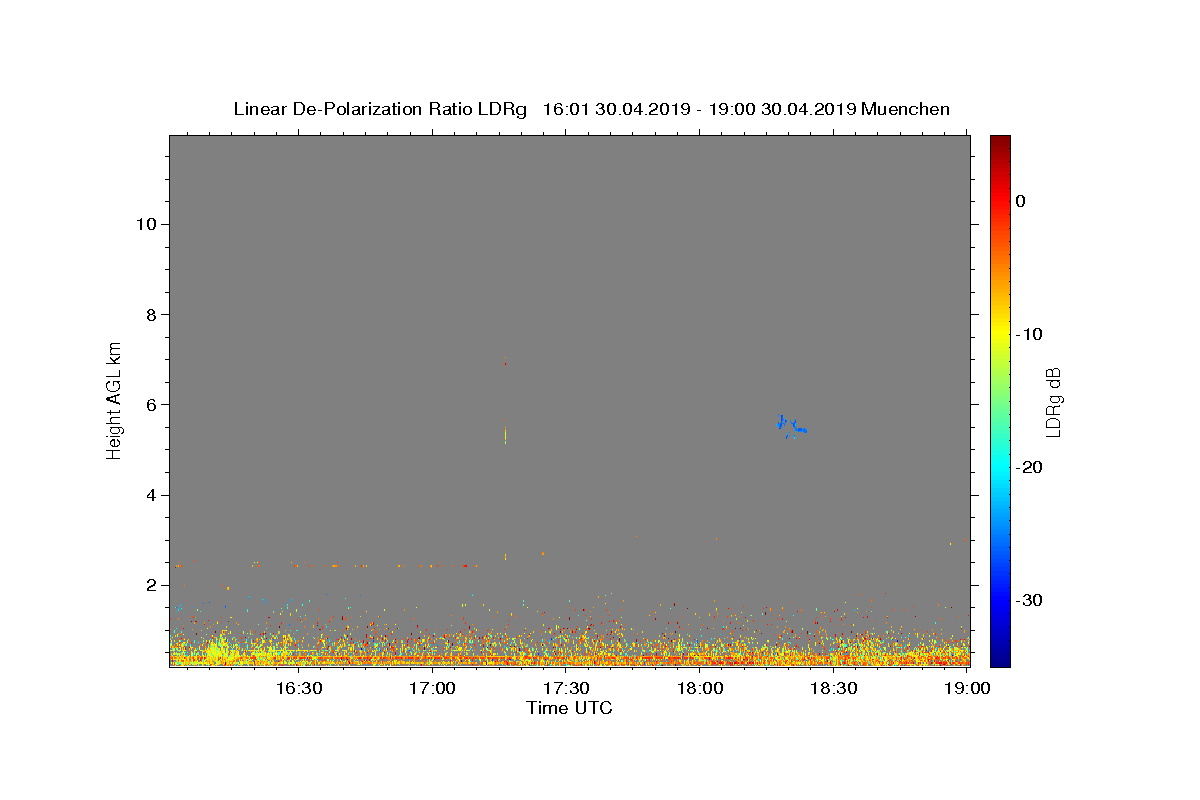Click the blue cloud echo near 5.5 km
This screenshot has width=1200, height=800.
coord(790,425)
